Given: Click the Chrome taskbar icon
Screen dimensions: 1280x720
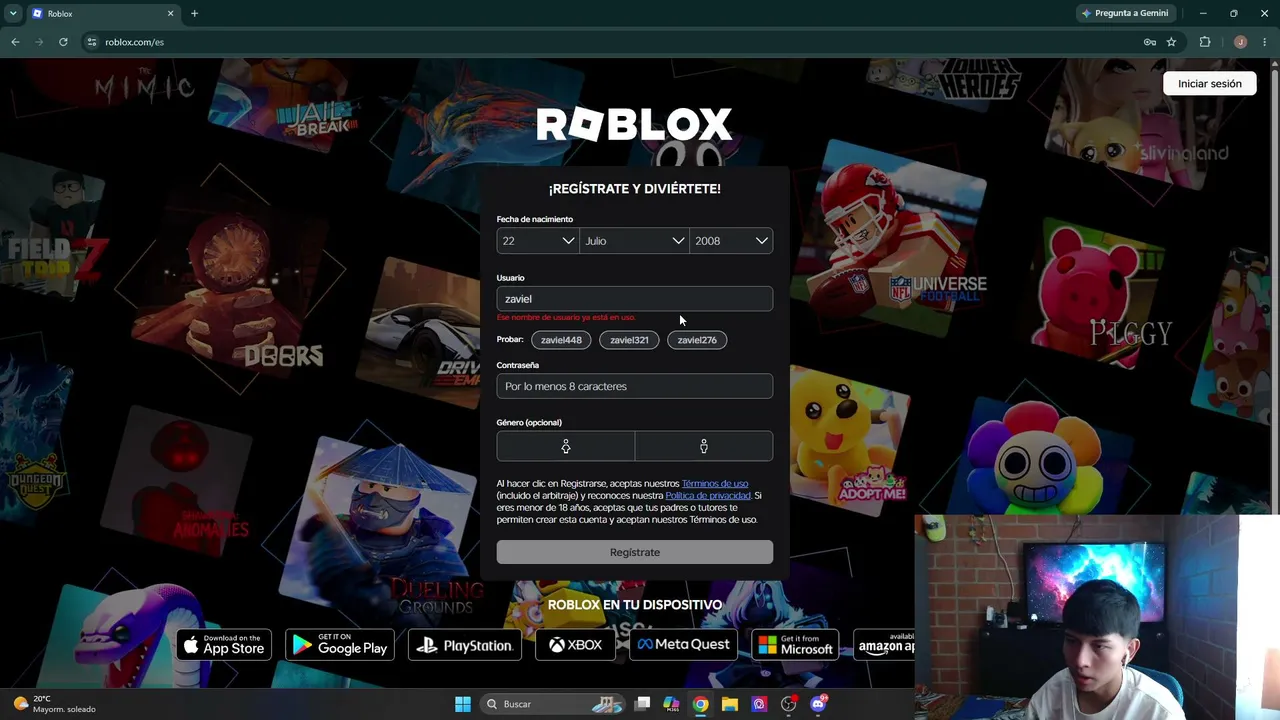Looking at the screenshot, I should coord(700,704).
